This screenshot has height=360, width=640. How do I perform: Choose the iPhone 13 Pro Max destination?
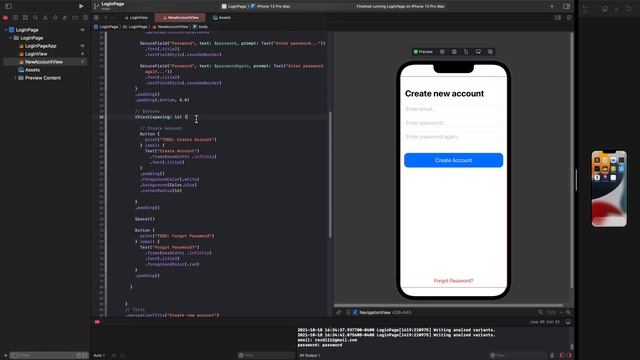tap(270, 6)
